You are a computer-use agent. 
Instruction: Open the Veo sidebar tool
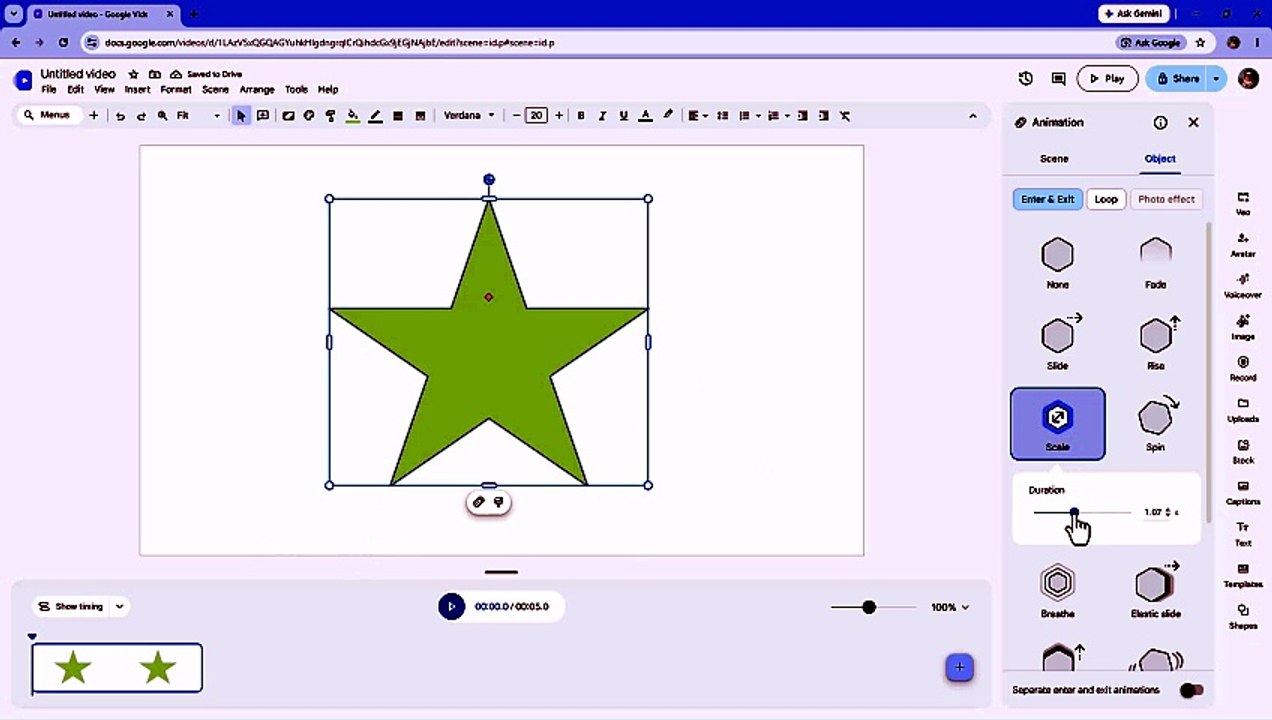(x=1243, y=203)
